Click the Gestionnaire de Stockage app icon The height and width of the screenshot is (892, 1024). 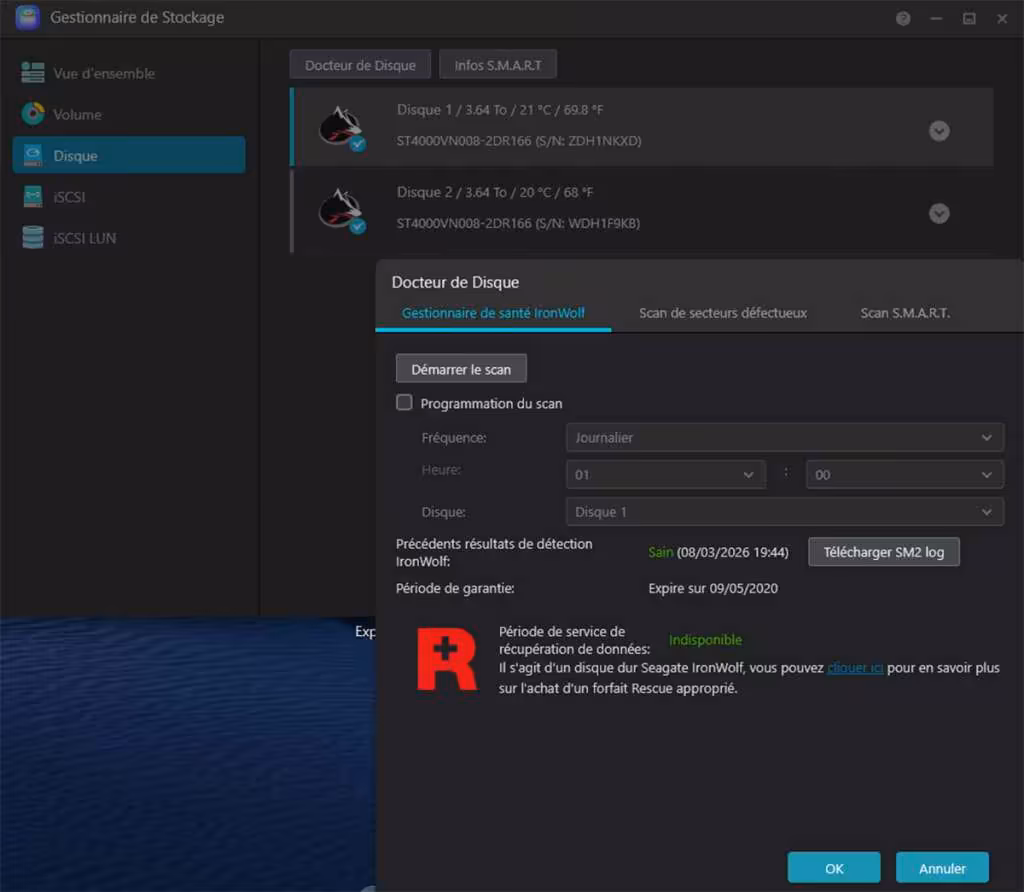[x=27, y=17]
